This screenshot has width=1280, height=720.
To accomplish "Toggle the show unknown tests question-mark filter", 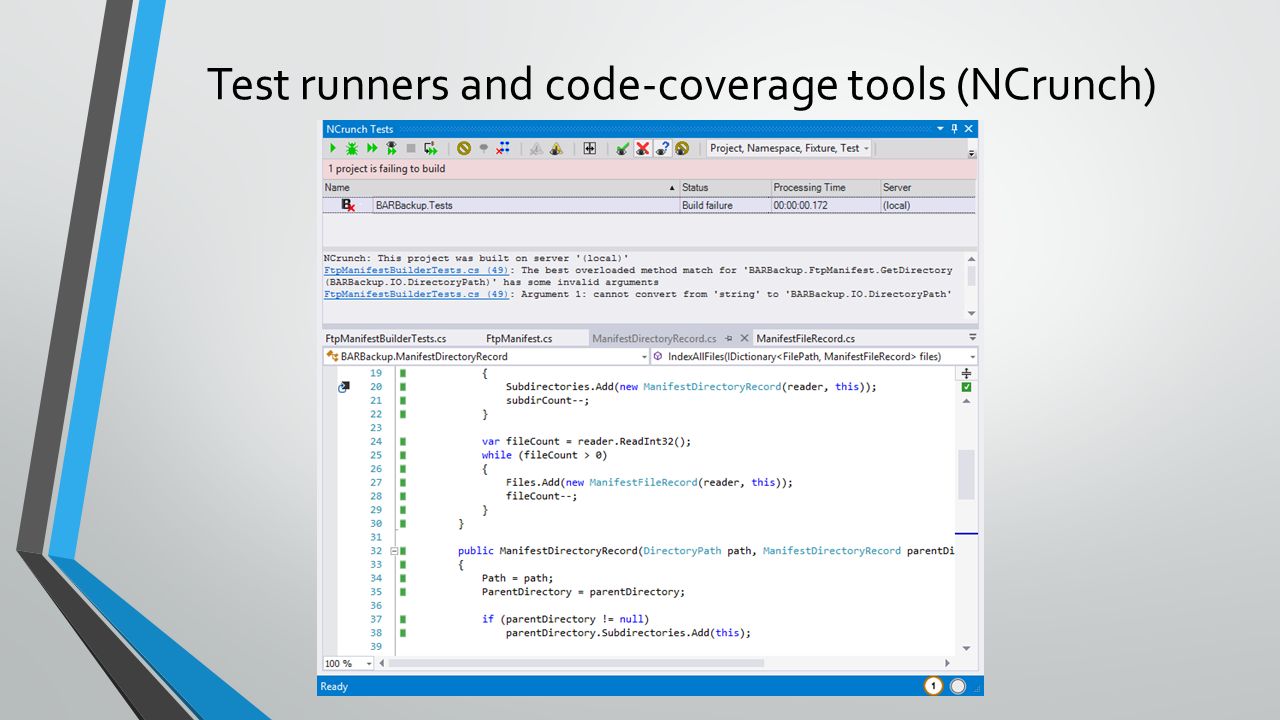I will [662, 148].
